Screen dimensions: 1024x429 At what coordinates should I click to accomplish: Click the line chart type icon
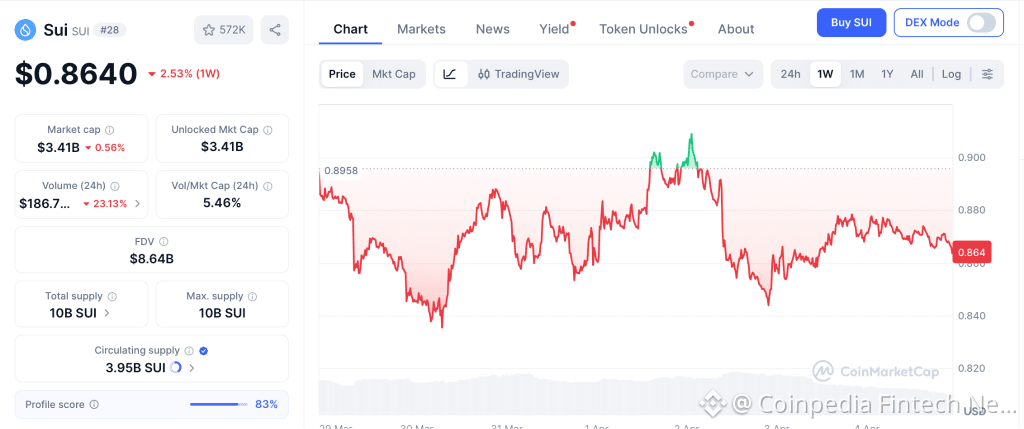[450, 74]
